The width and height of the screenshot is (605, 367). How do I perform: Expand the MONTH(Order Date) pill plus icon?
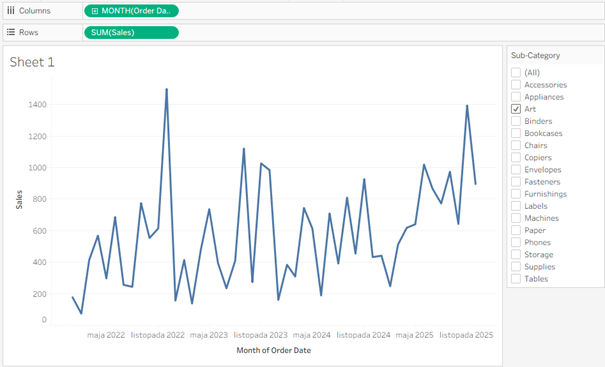[95, 11]
